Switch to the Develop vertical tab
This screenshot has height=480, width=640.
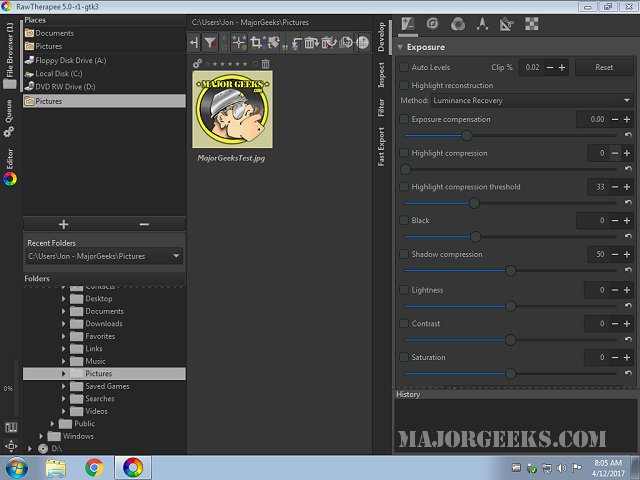pyautogui.click(x=381, y=36)
